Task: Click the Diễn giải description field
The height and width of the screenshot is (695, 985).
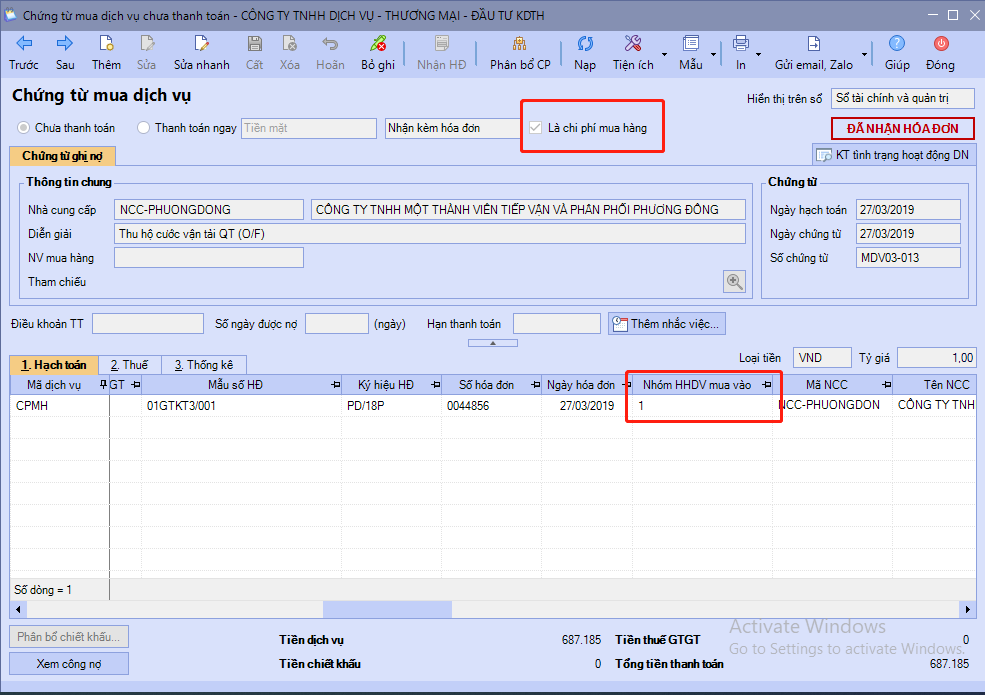Action: click(430, 234)
